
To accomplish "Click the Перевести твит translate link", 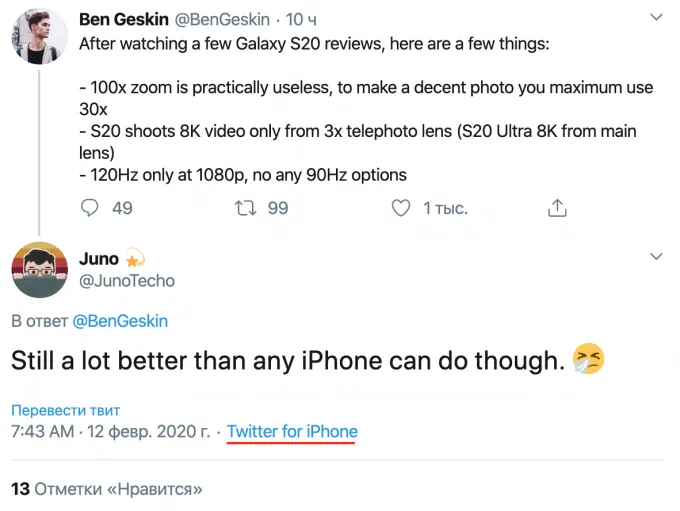I will pyautogui.click(x=65, y=411).
